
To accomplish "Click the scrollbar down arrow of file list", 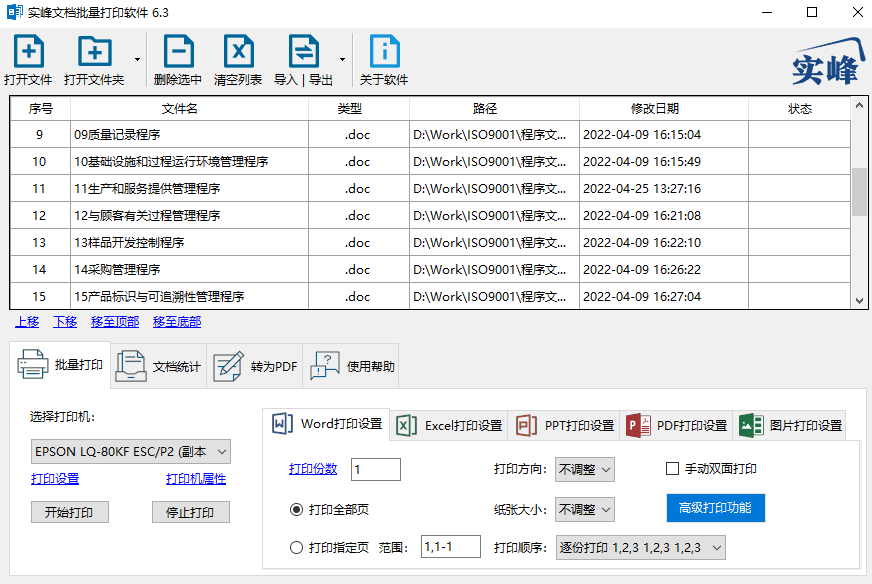I will [x=859, y=301].
